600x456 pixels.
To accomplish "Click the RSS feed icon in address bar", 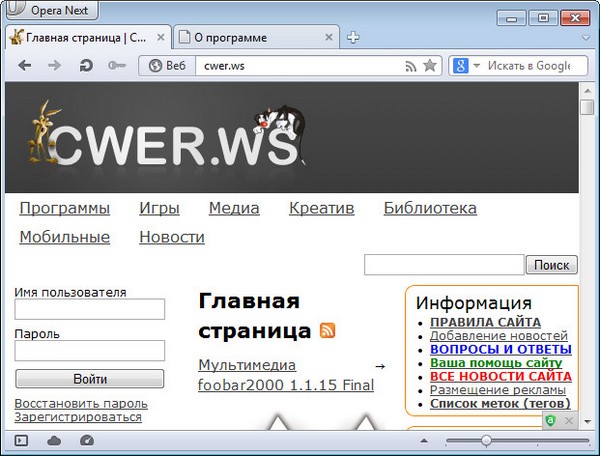I will 410,66.
